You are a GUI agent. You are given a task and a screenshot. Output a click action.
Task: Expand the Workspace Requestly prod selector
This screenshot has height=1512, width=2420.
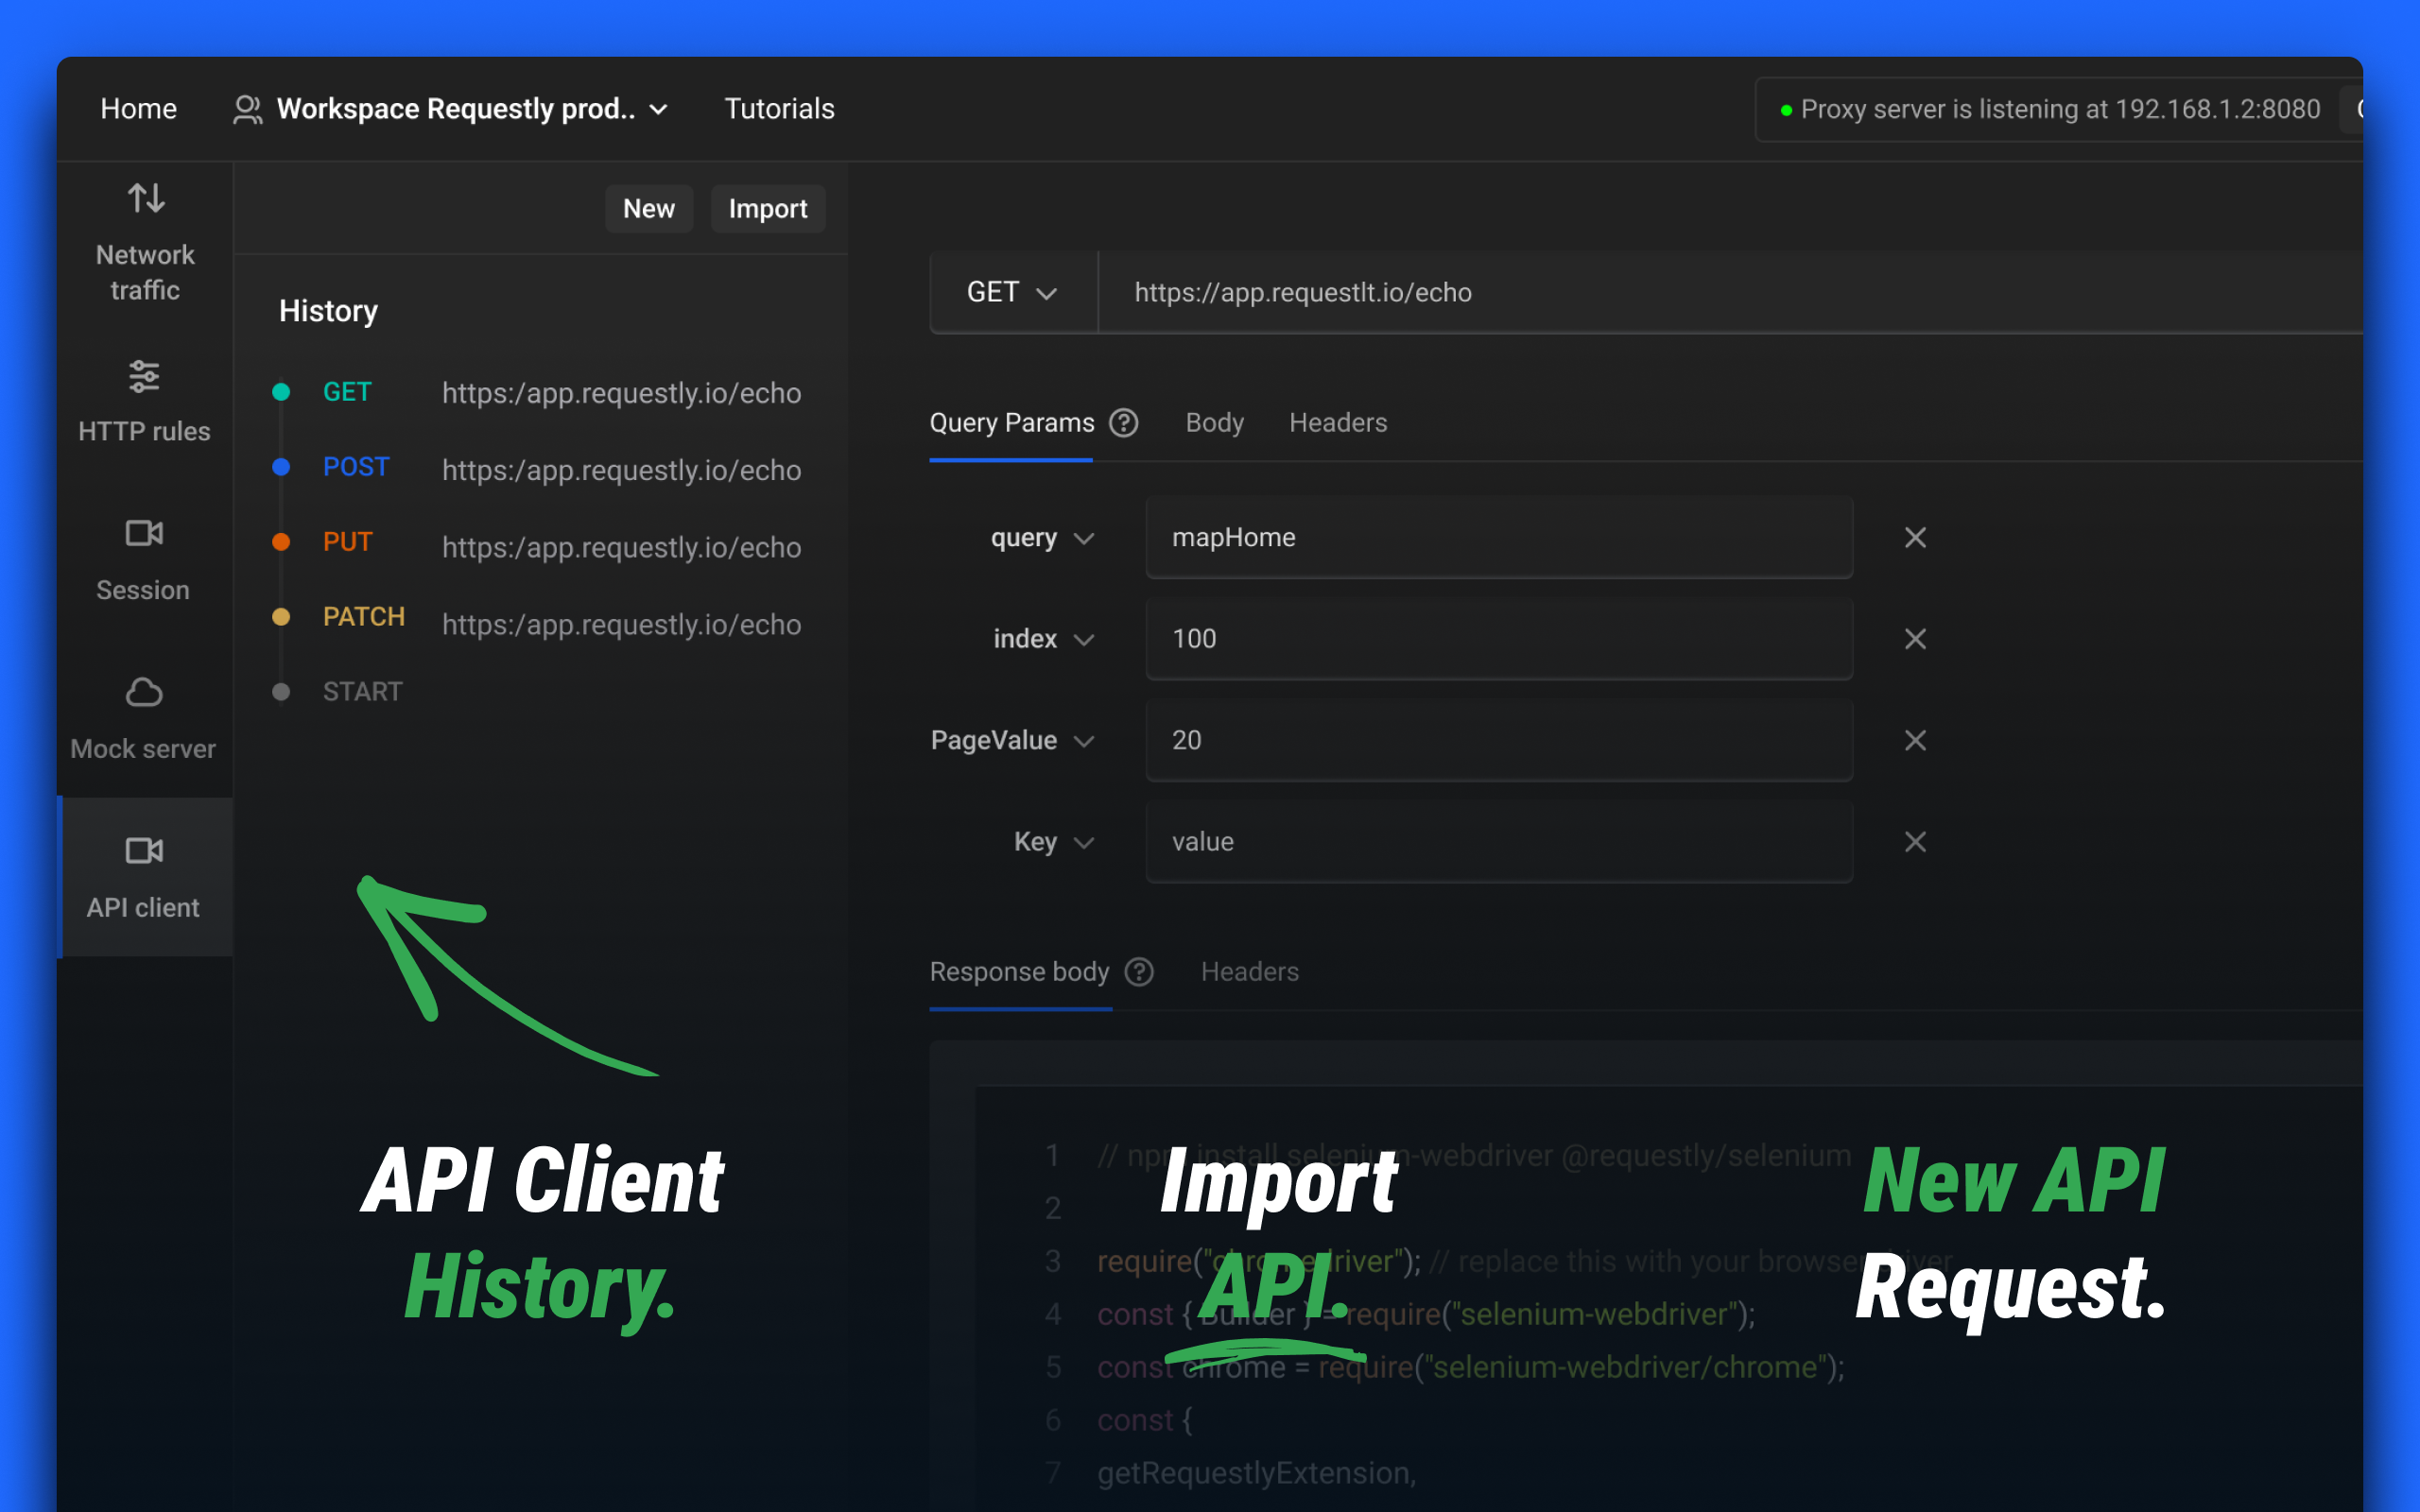pos(451,108)
